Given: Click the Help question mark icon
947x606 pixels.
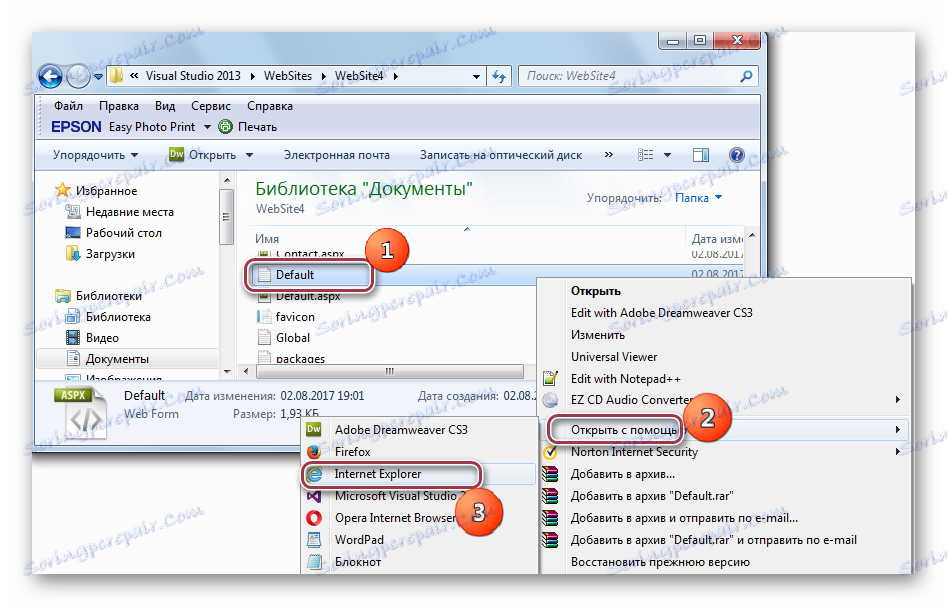Looking at the screenshot, I should (x=737, y=153).
